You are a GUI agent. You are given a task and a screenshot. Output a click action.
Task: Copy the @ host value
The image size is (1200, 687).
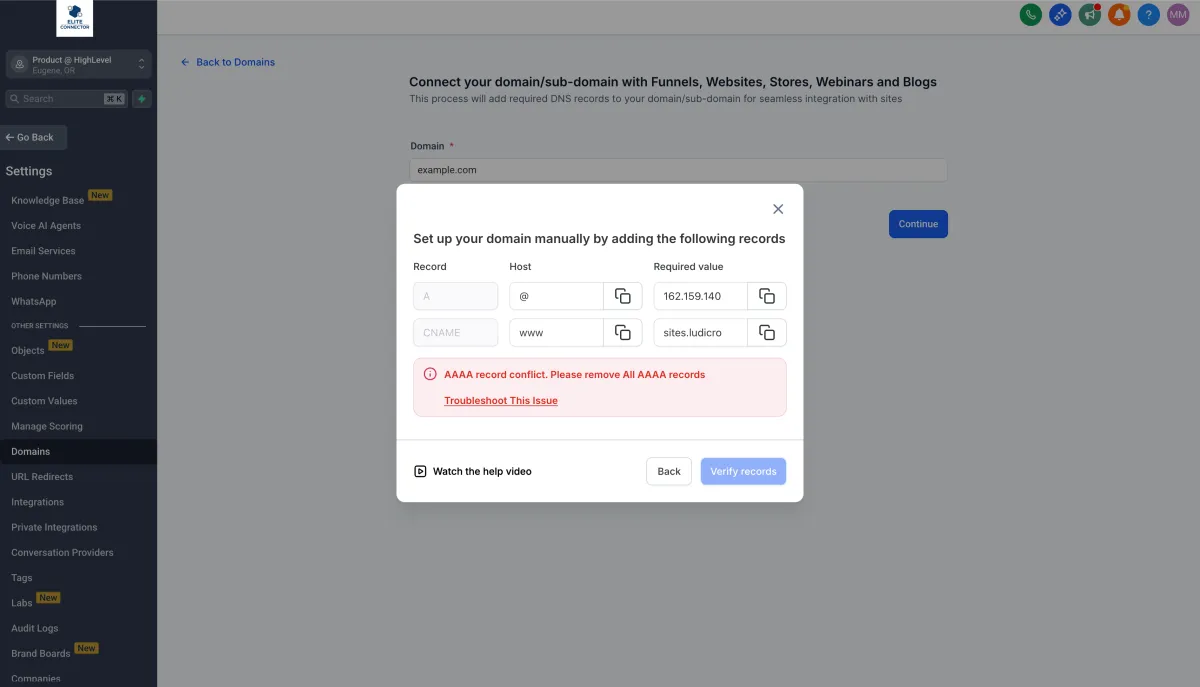(x=622, y=296)
